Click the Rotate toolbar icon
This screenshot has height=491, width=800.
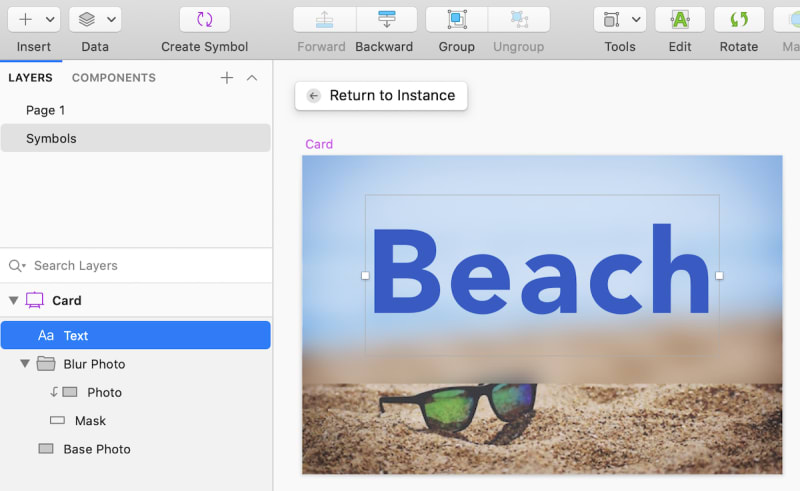[739, 19]
